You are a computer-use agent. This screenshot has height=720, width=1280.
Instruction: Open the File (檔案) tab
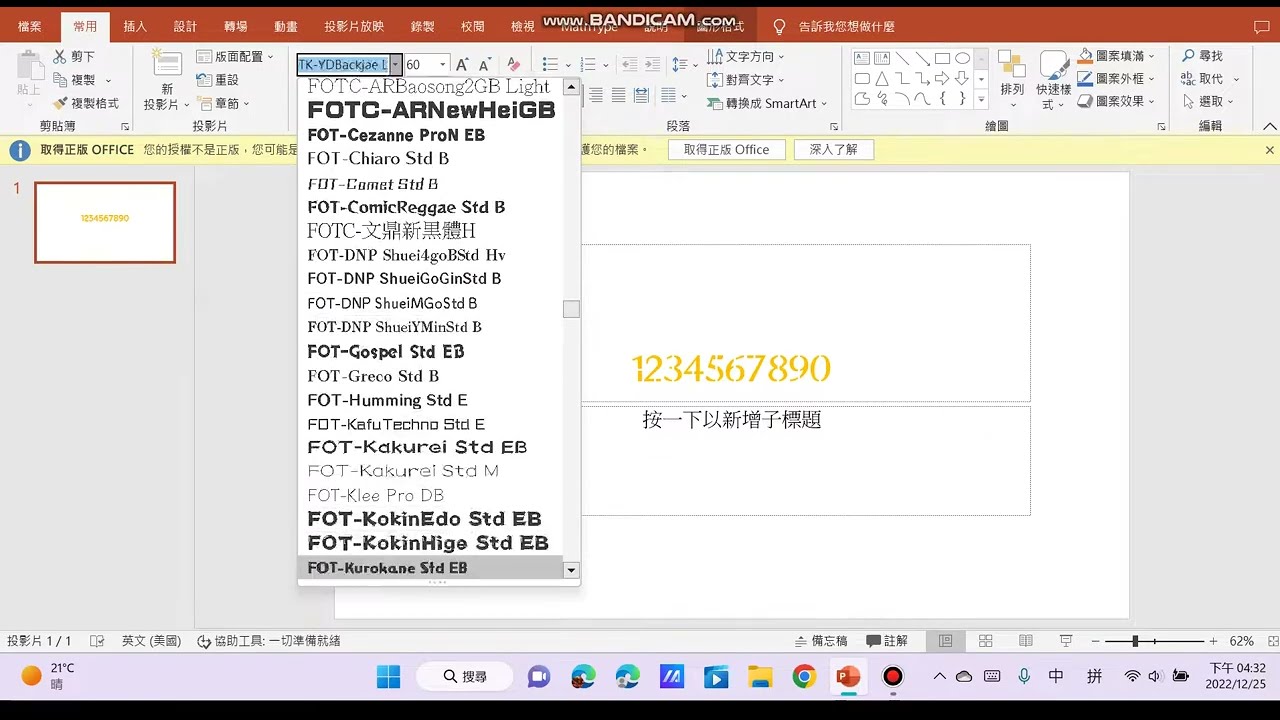point(30,27)
